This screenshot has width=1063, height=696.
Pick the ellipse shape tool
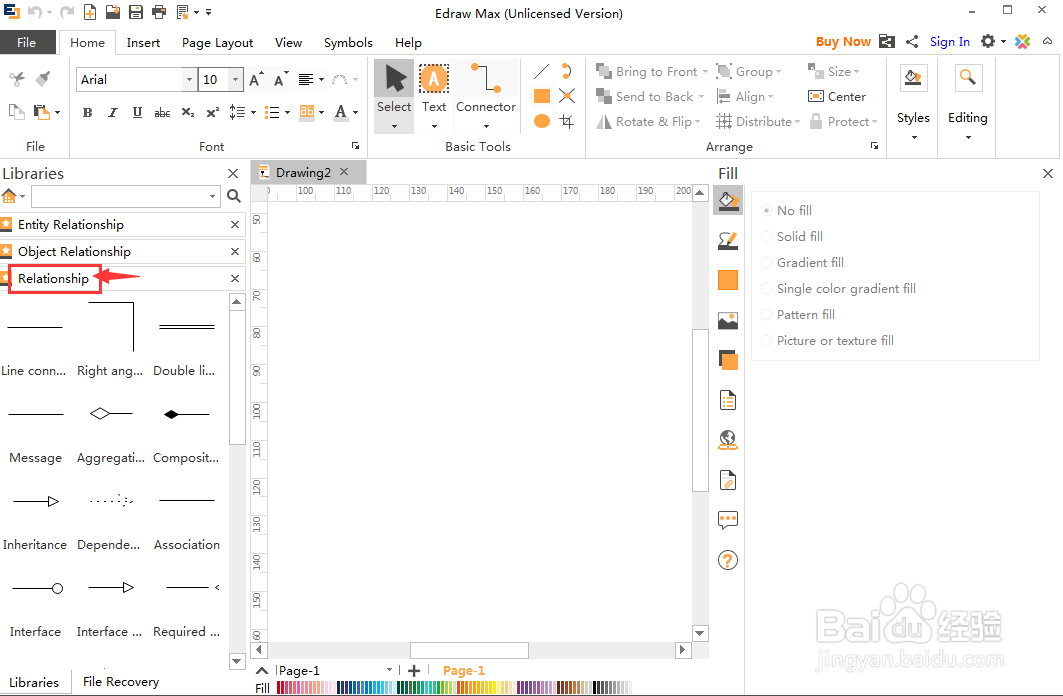tap(542, 121)
